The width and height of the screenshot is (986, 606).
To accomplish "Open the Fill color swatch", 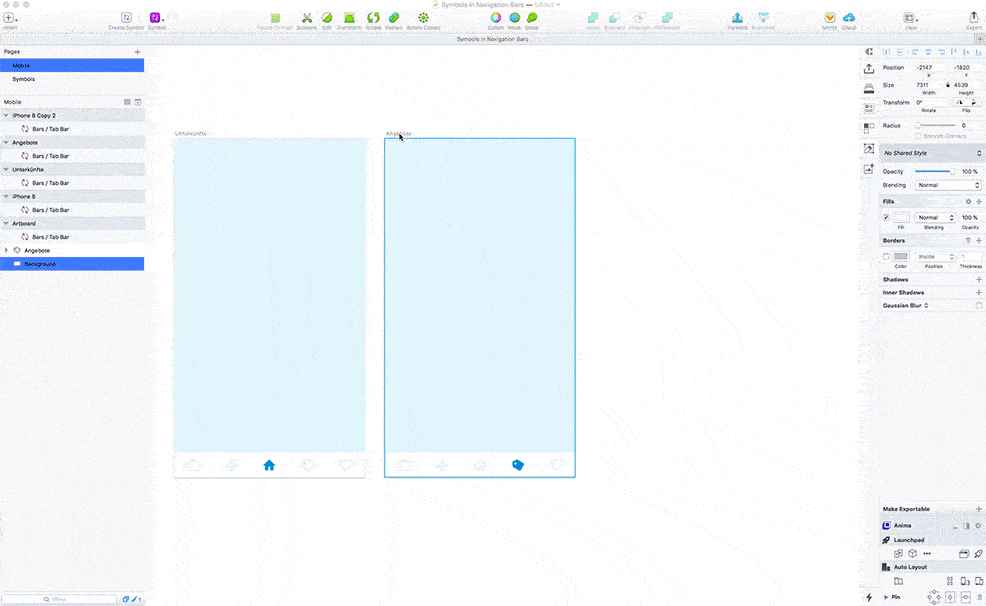I will point(901,218).
